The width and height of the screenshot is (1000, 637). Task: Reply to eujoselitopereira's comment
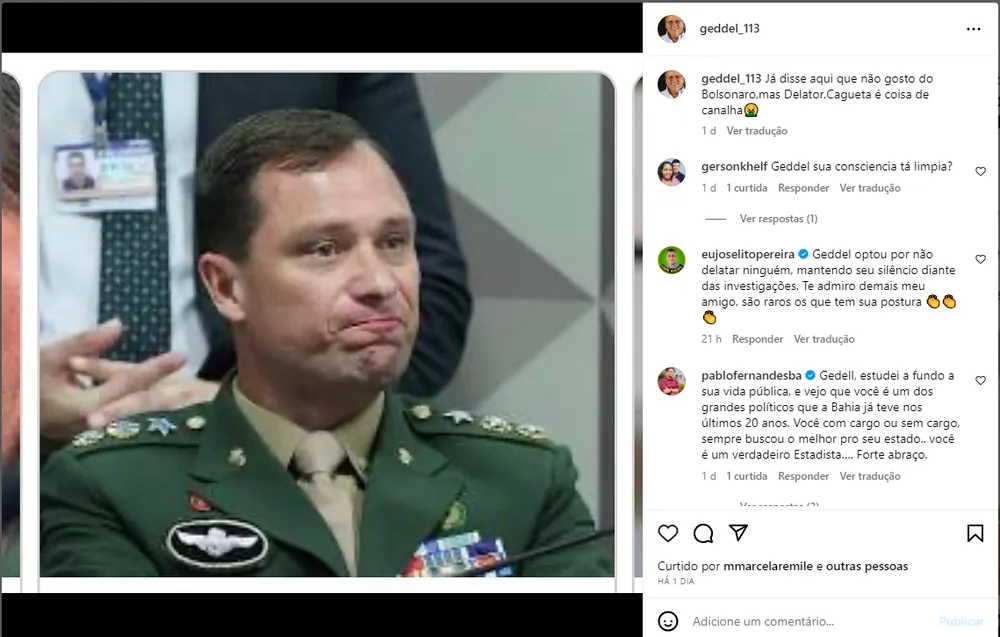click(x=757, y=339)
